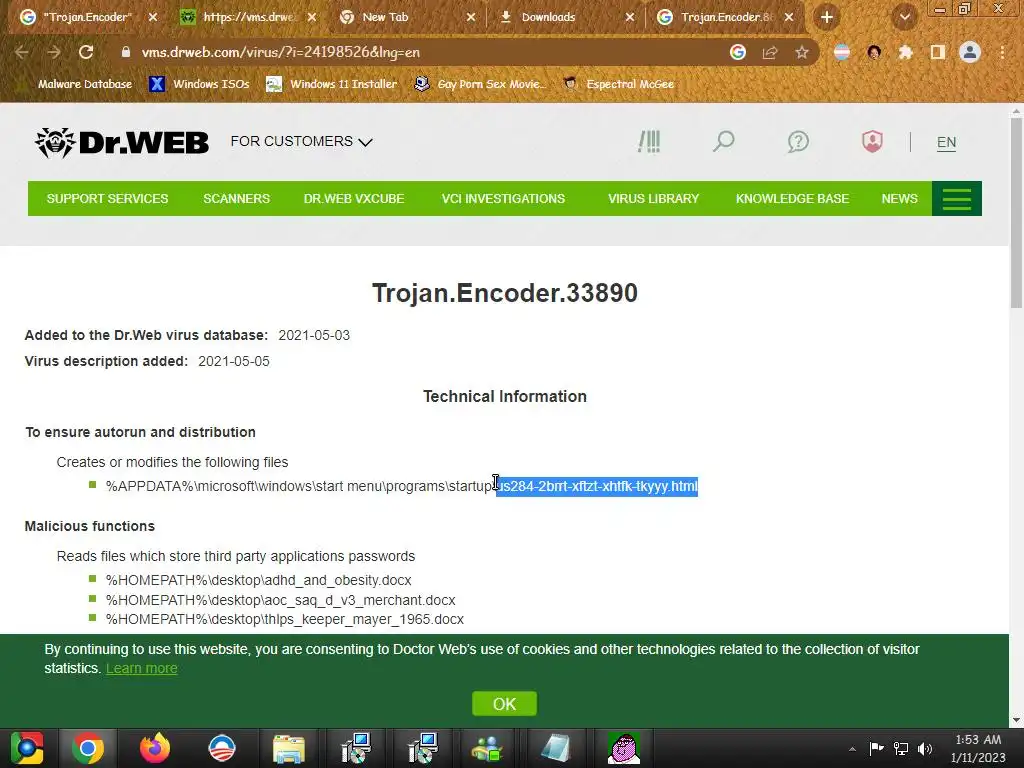This screenshot has width=1024, height=768.
Task: Open a new browser tab
Action: [x=827, y=17]
